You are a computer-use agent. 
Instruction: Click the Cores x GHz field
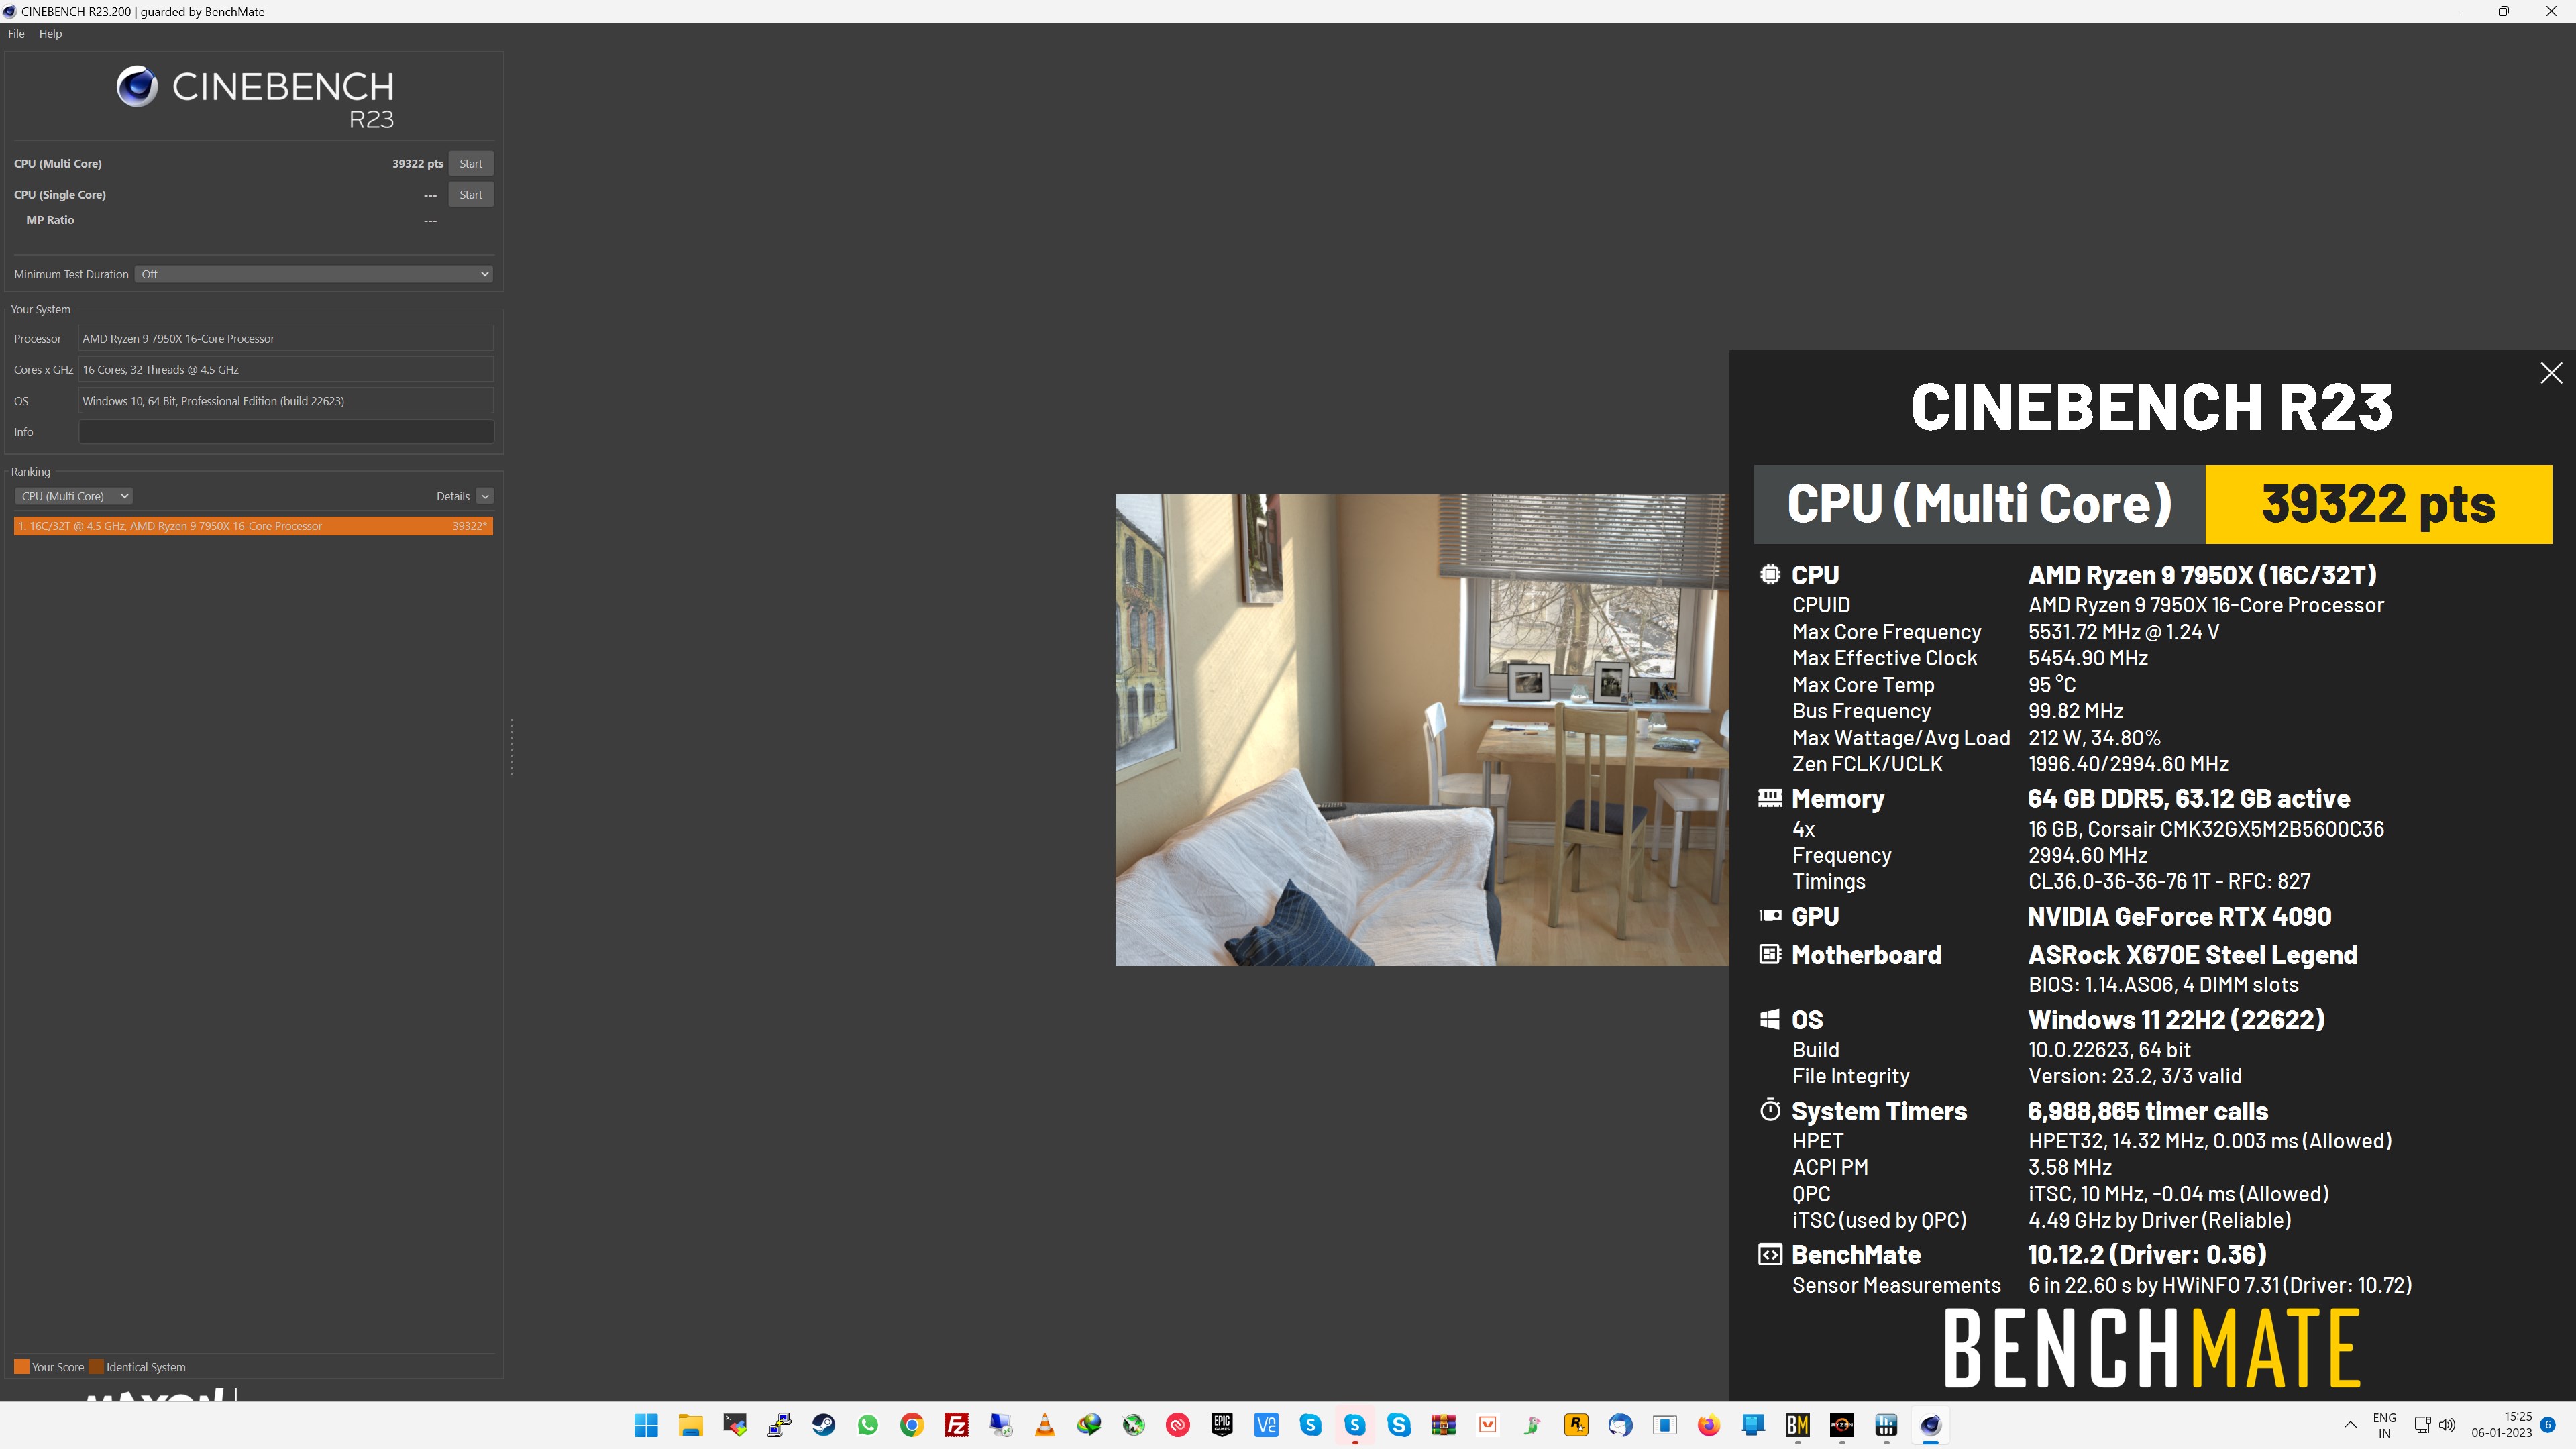tap(286, 370)
